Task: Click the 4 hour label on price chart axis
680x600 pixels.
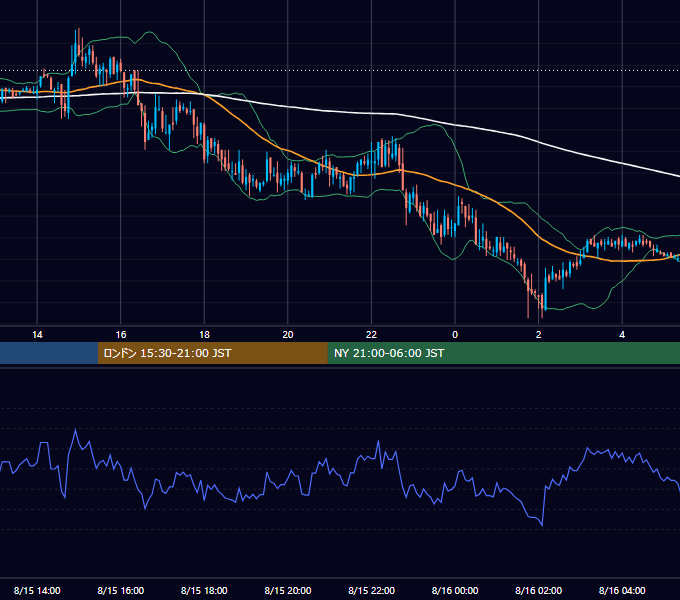Action: [x=622, y=335]
